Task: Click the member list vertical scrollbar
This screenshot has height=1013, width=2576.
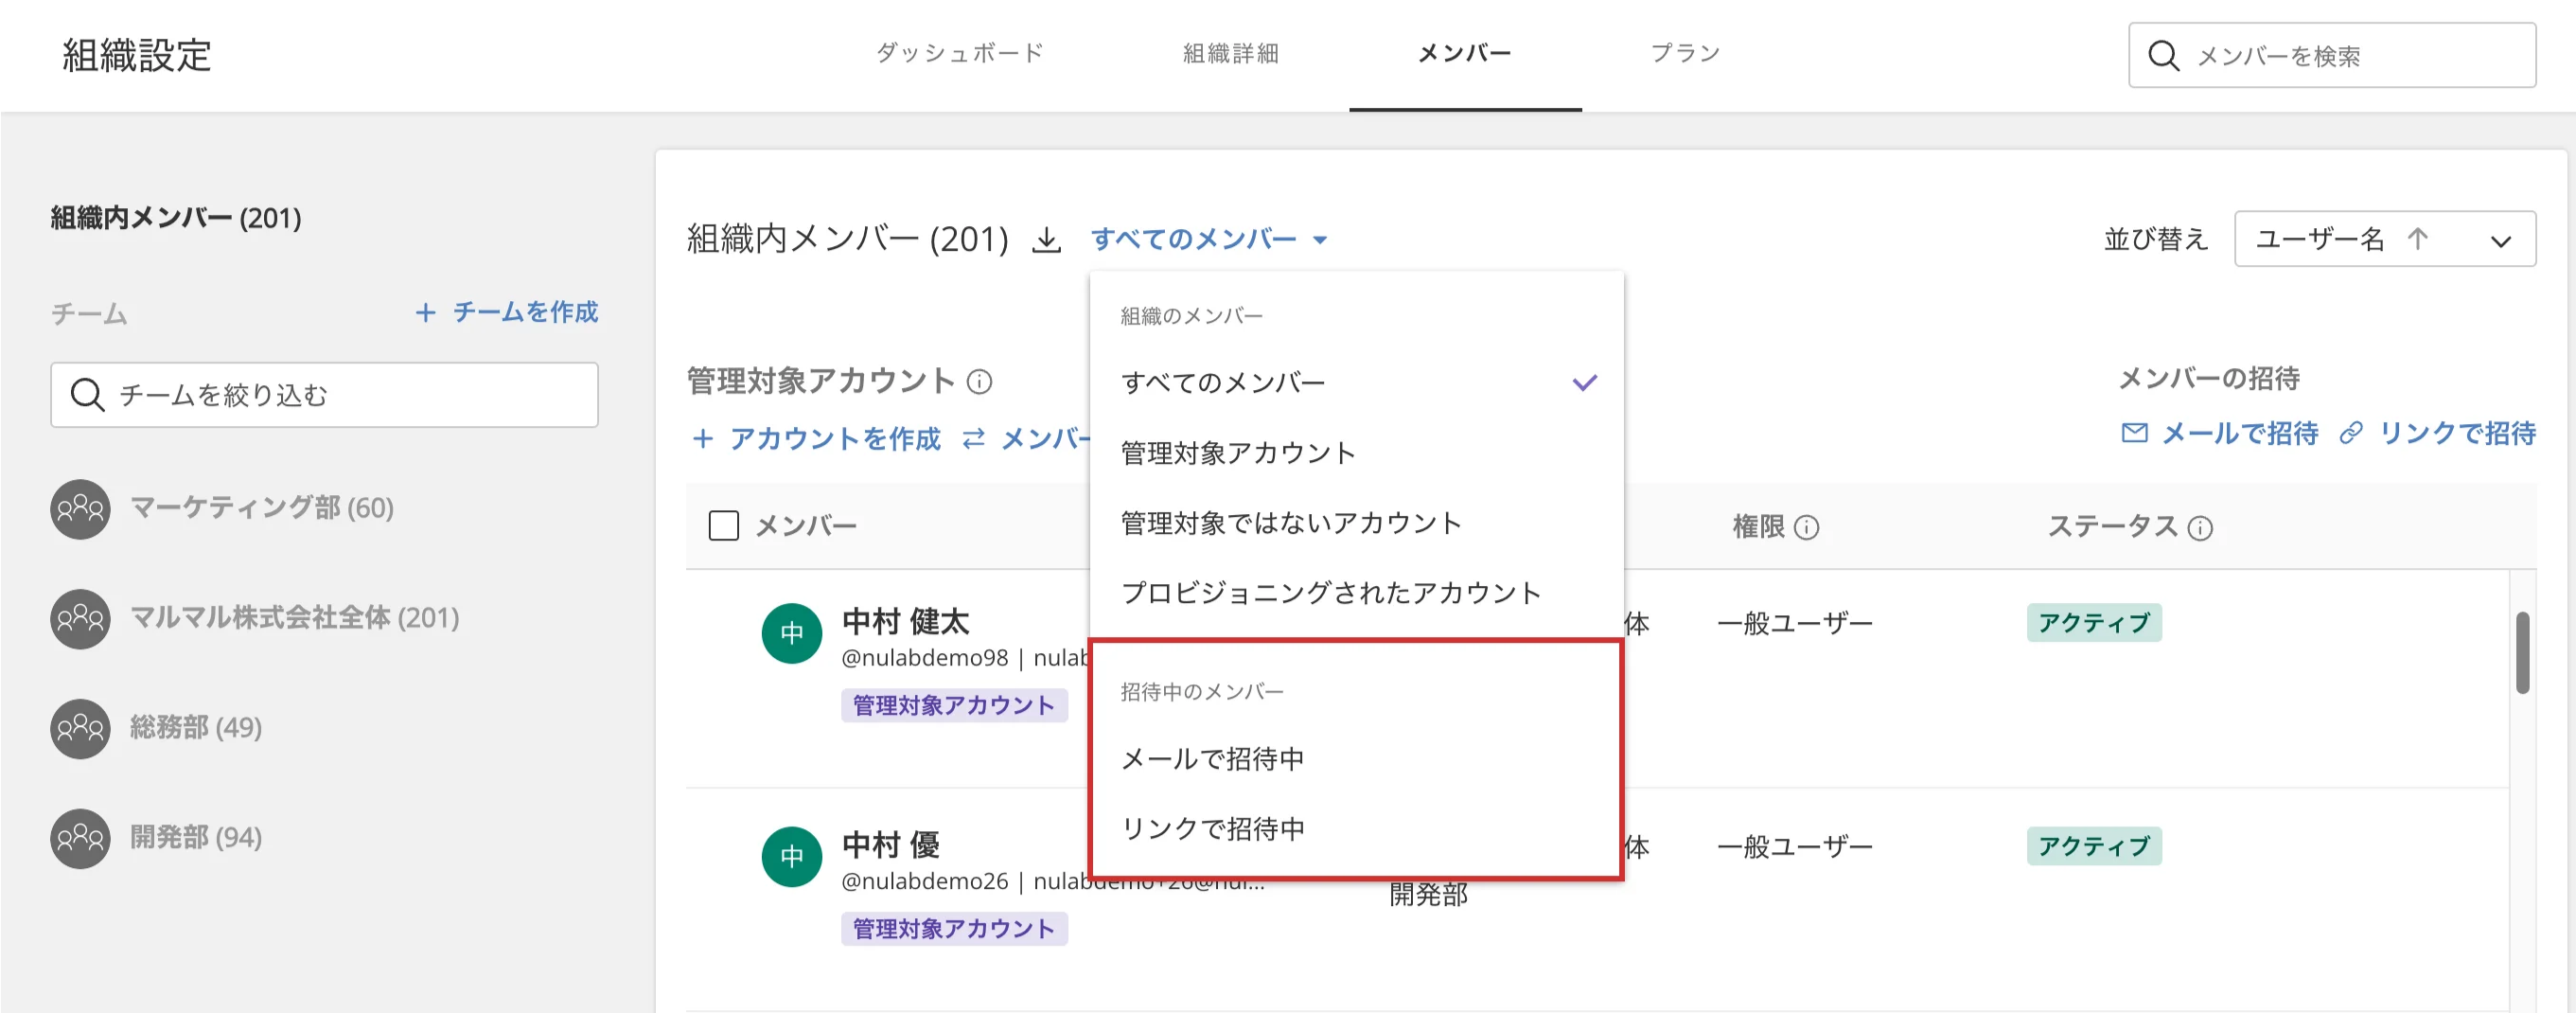Action: pos(2522,652)
